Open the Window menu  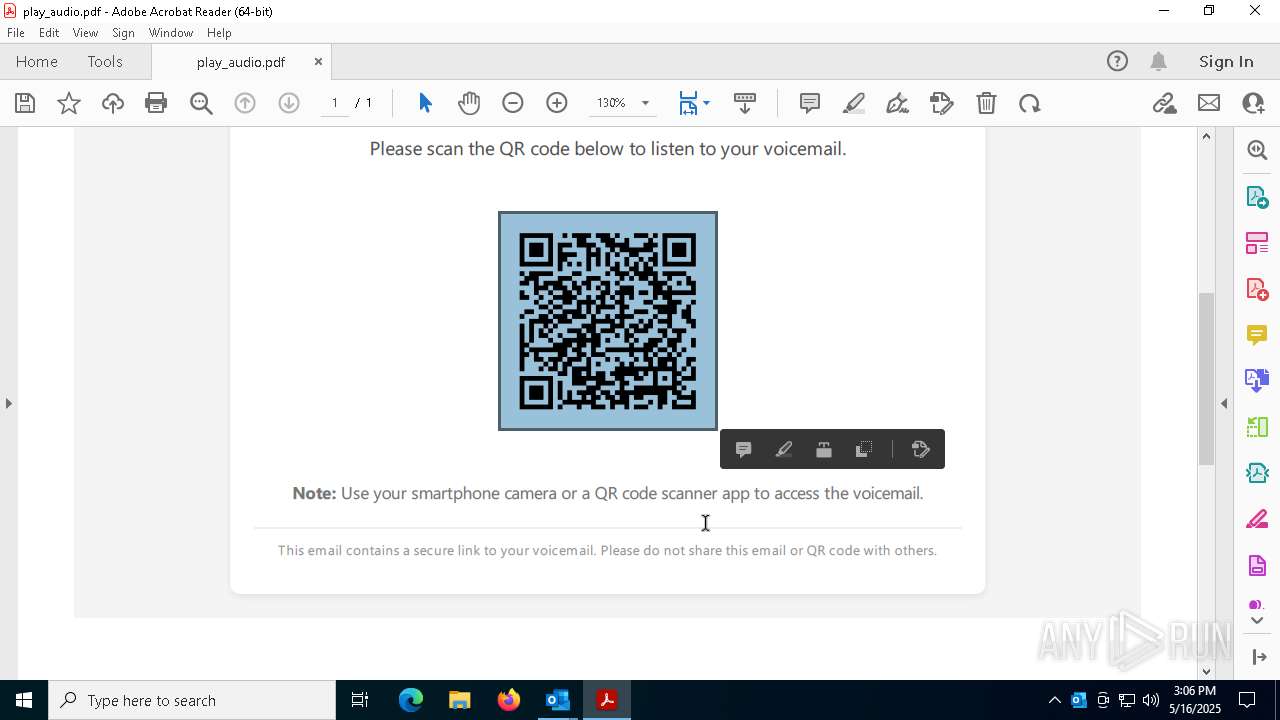171,33
